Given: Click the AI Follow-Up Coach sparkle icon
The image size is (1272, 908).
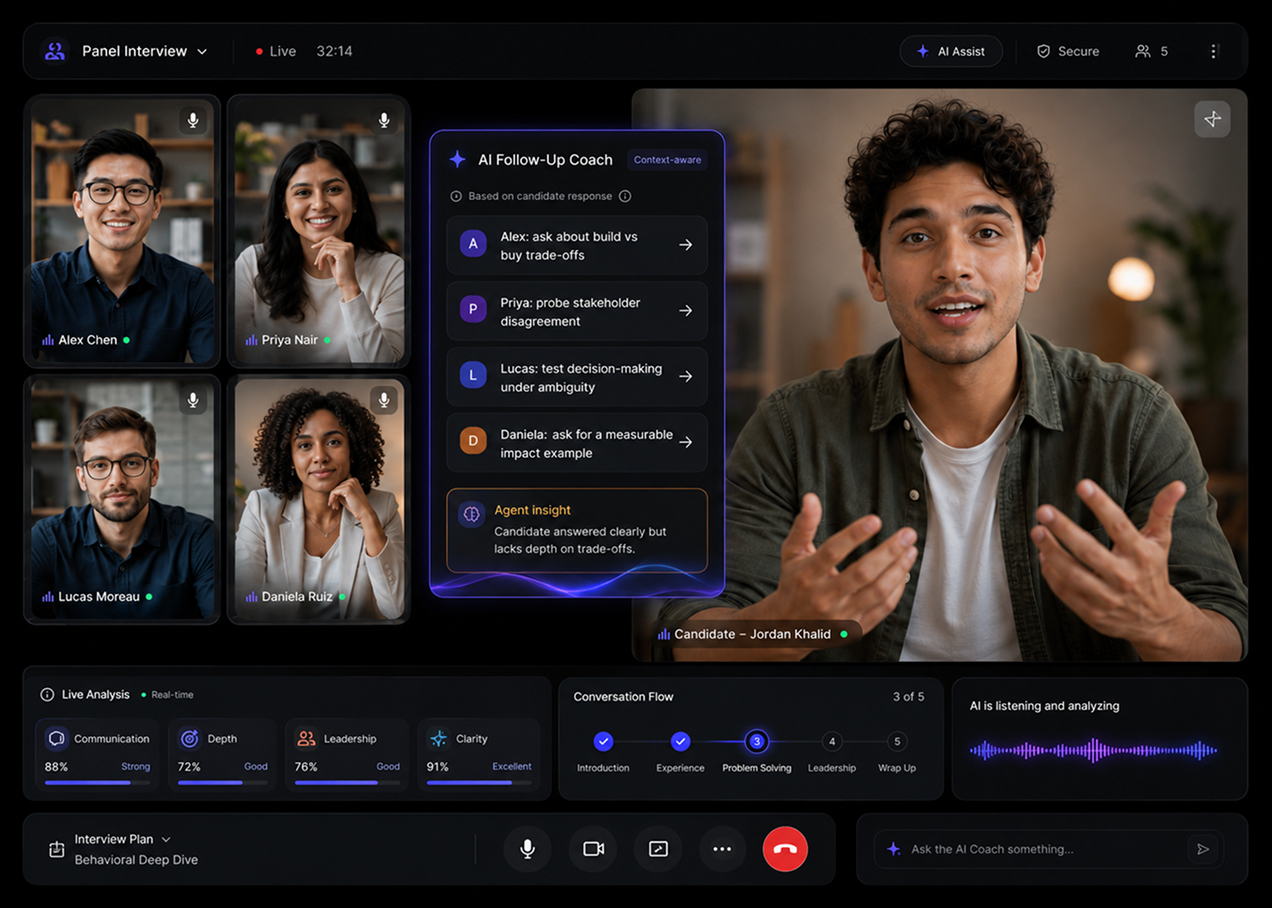Looking at the screenshot, I should coord(457,159).
